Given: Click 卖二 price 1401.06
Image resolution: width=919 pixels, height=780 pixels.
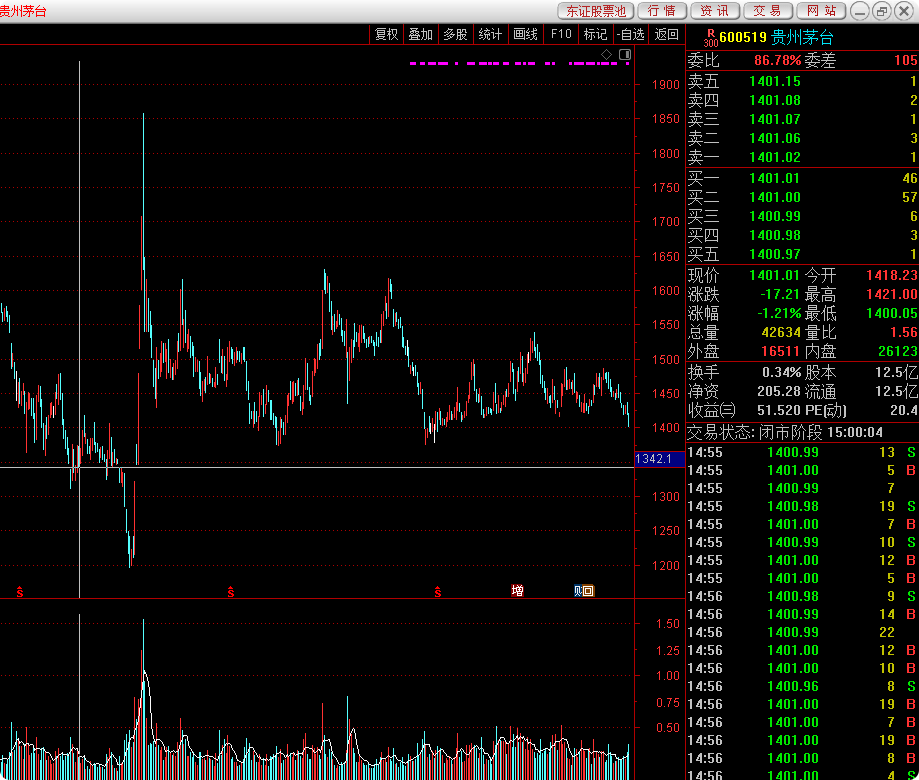Looking at the screenshot, I should tap(774, 138).
